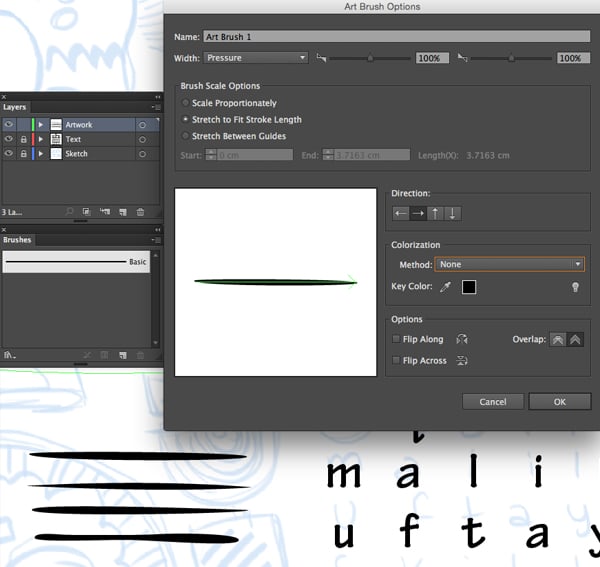Select first Overlap option icon

click(x=558, y=339)
